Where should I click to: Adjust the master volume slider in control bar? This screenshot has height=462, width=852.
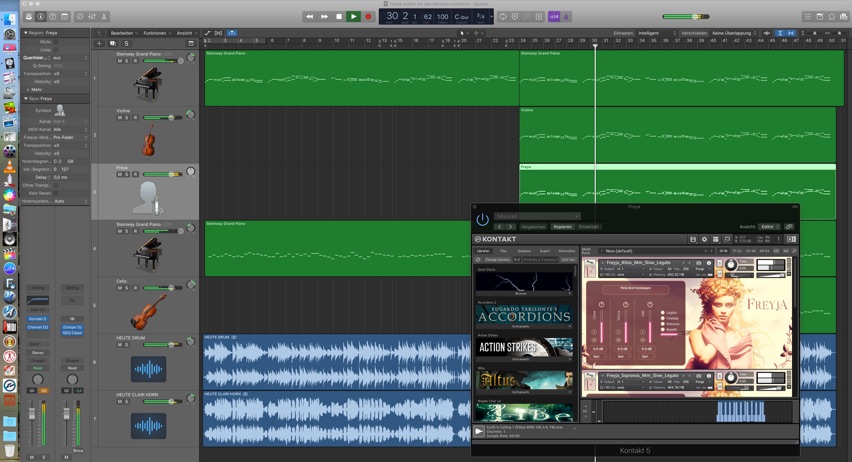pos(686,17)
